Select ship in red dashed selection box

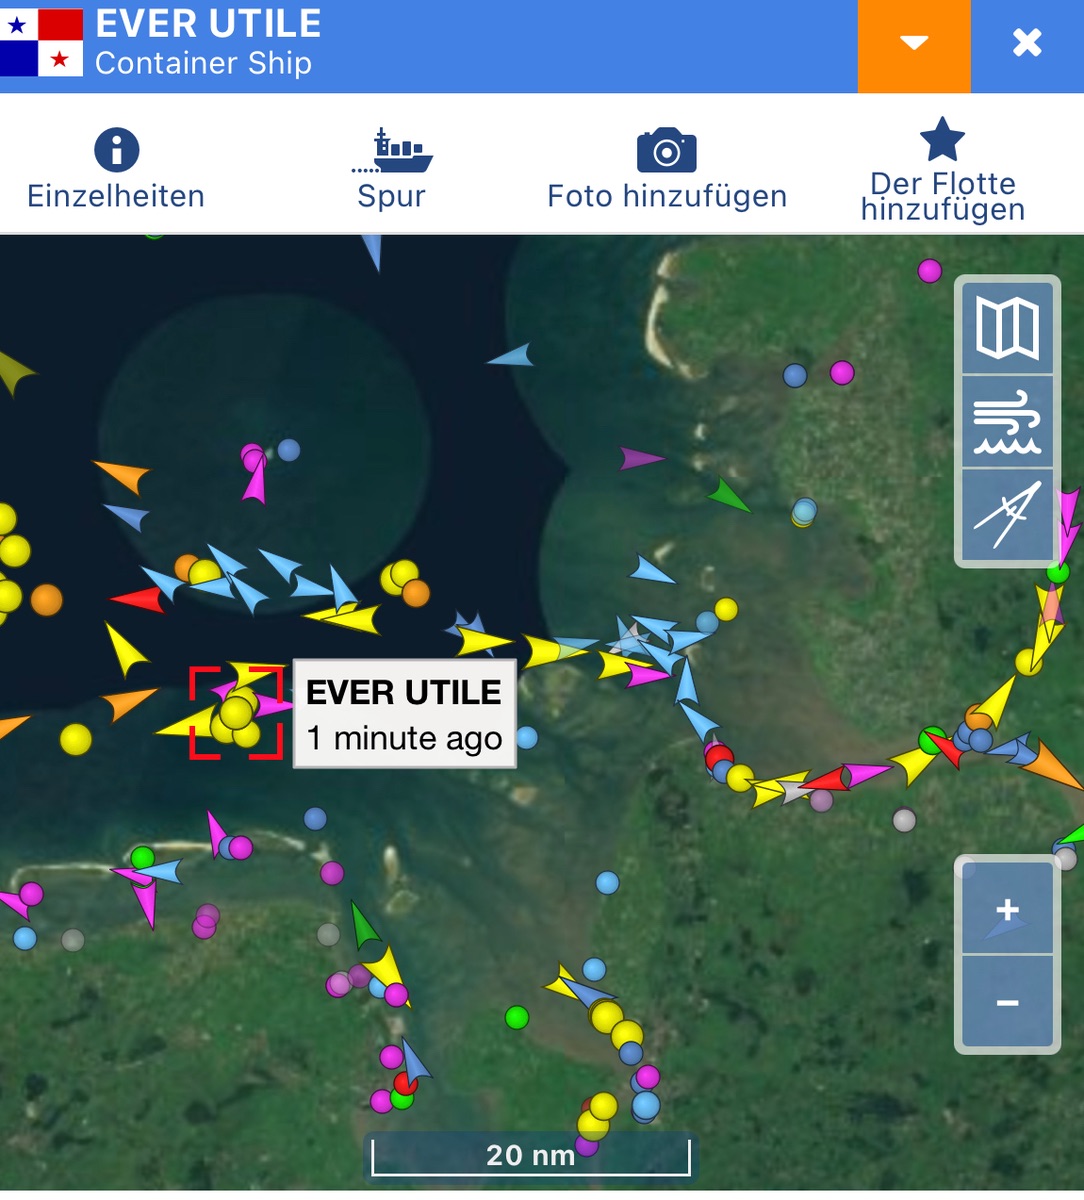pos(236,714)
